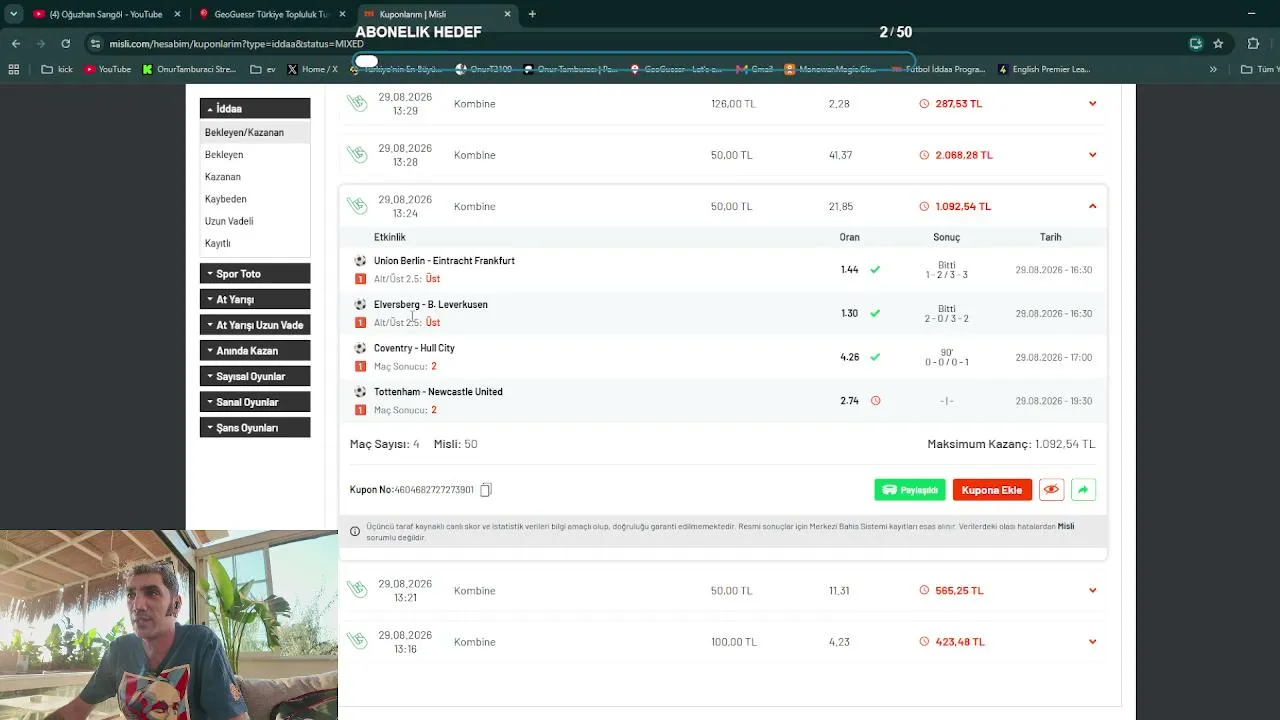Click the address bar URL field
This screenshot has height=720, width=1280.
640,44
